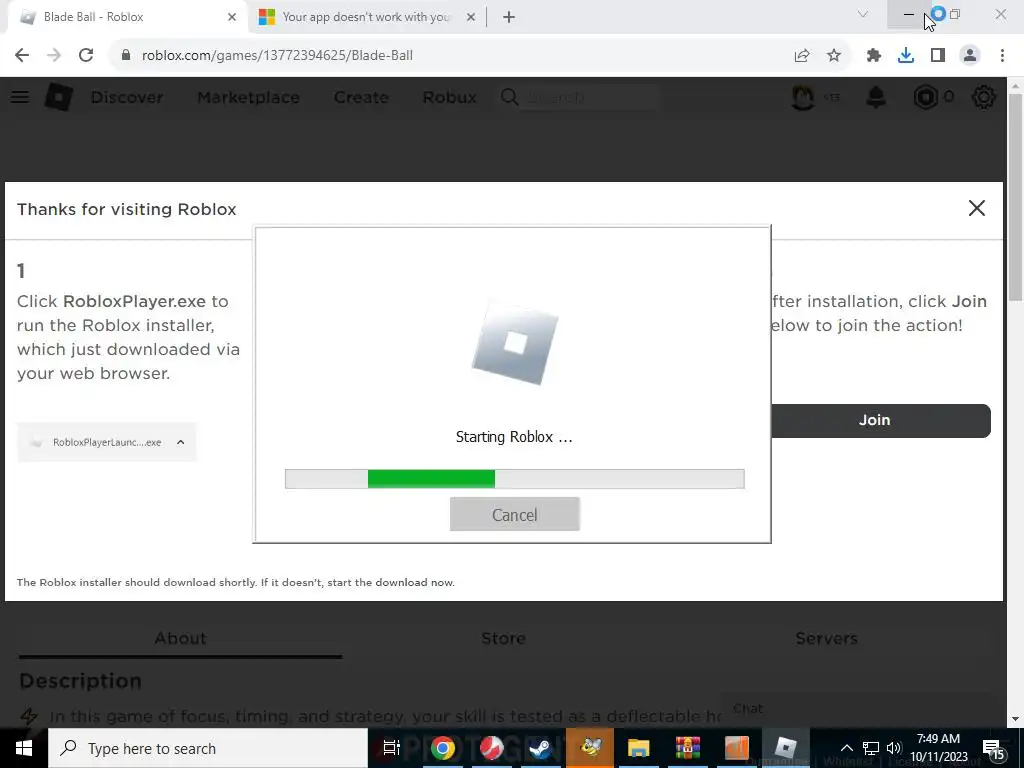The width and height of the screenshot is (1024, 768).
Task: Toggle the Chrome side panel
Action: pos(938,56)
